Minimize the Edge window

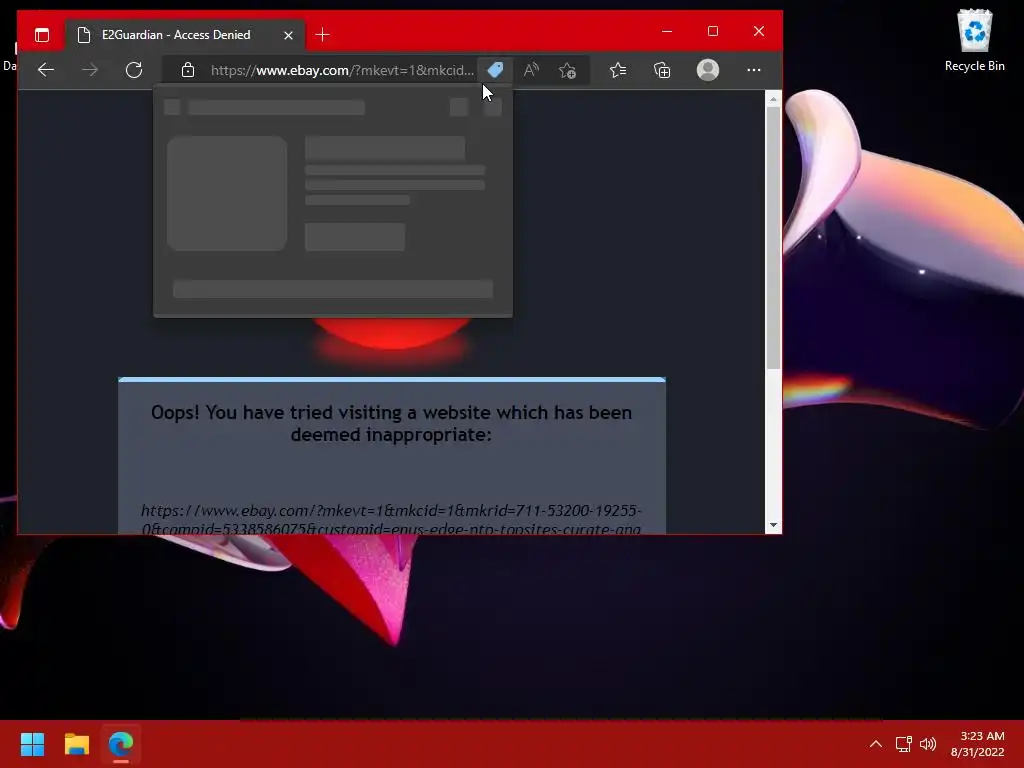(667, 31)
